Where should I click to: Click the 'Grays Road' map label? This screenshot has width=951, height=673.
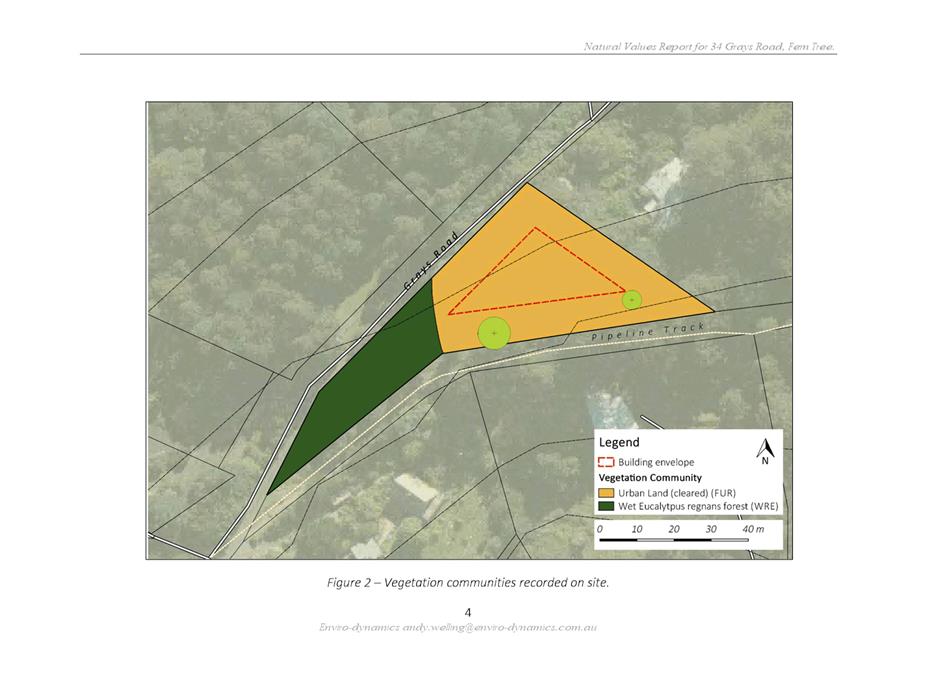tap(431, 261)
